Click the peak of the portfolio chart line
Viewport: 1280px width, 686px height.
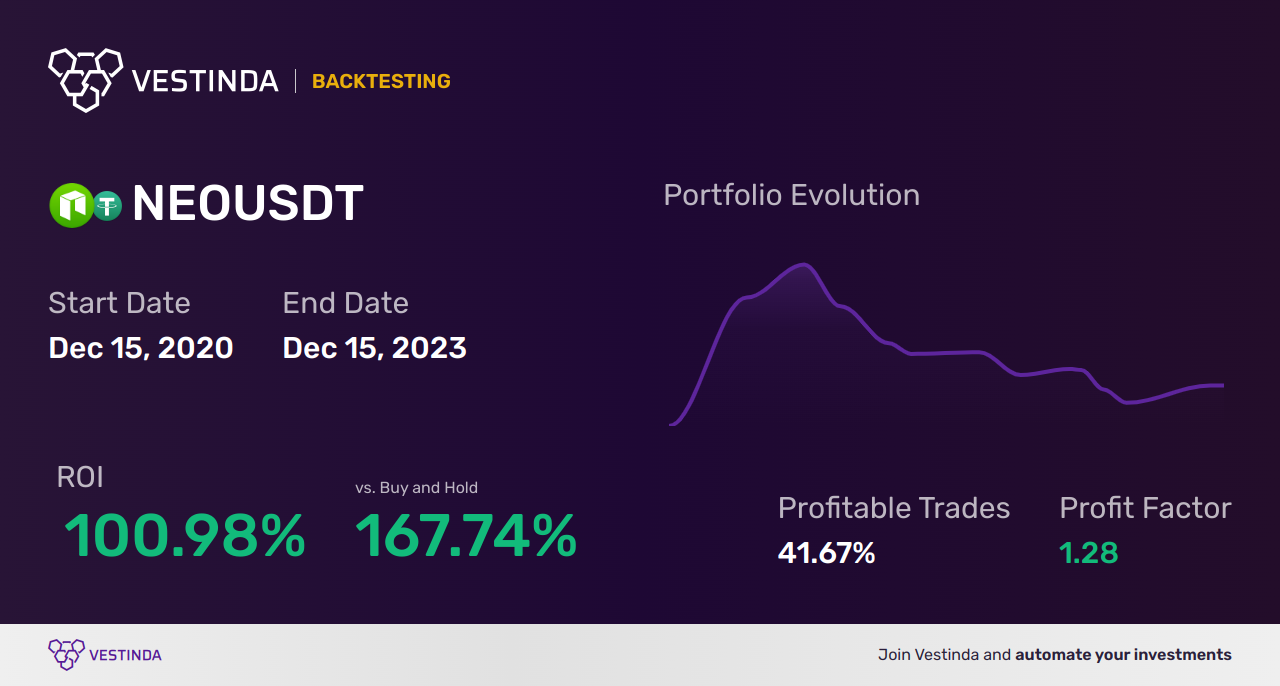pyautogui.click(x=802, y=265)
